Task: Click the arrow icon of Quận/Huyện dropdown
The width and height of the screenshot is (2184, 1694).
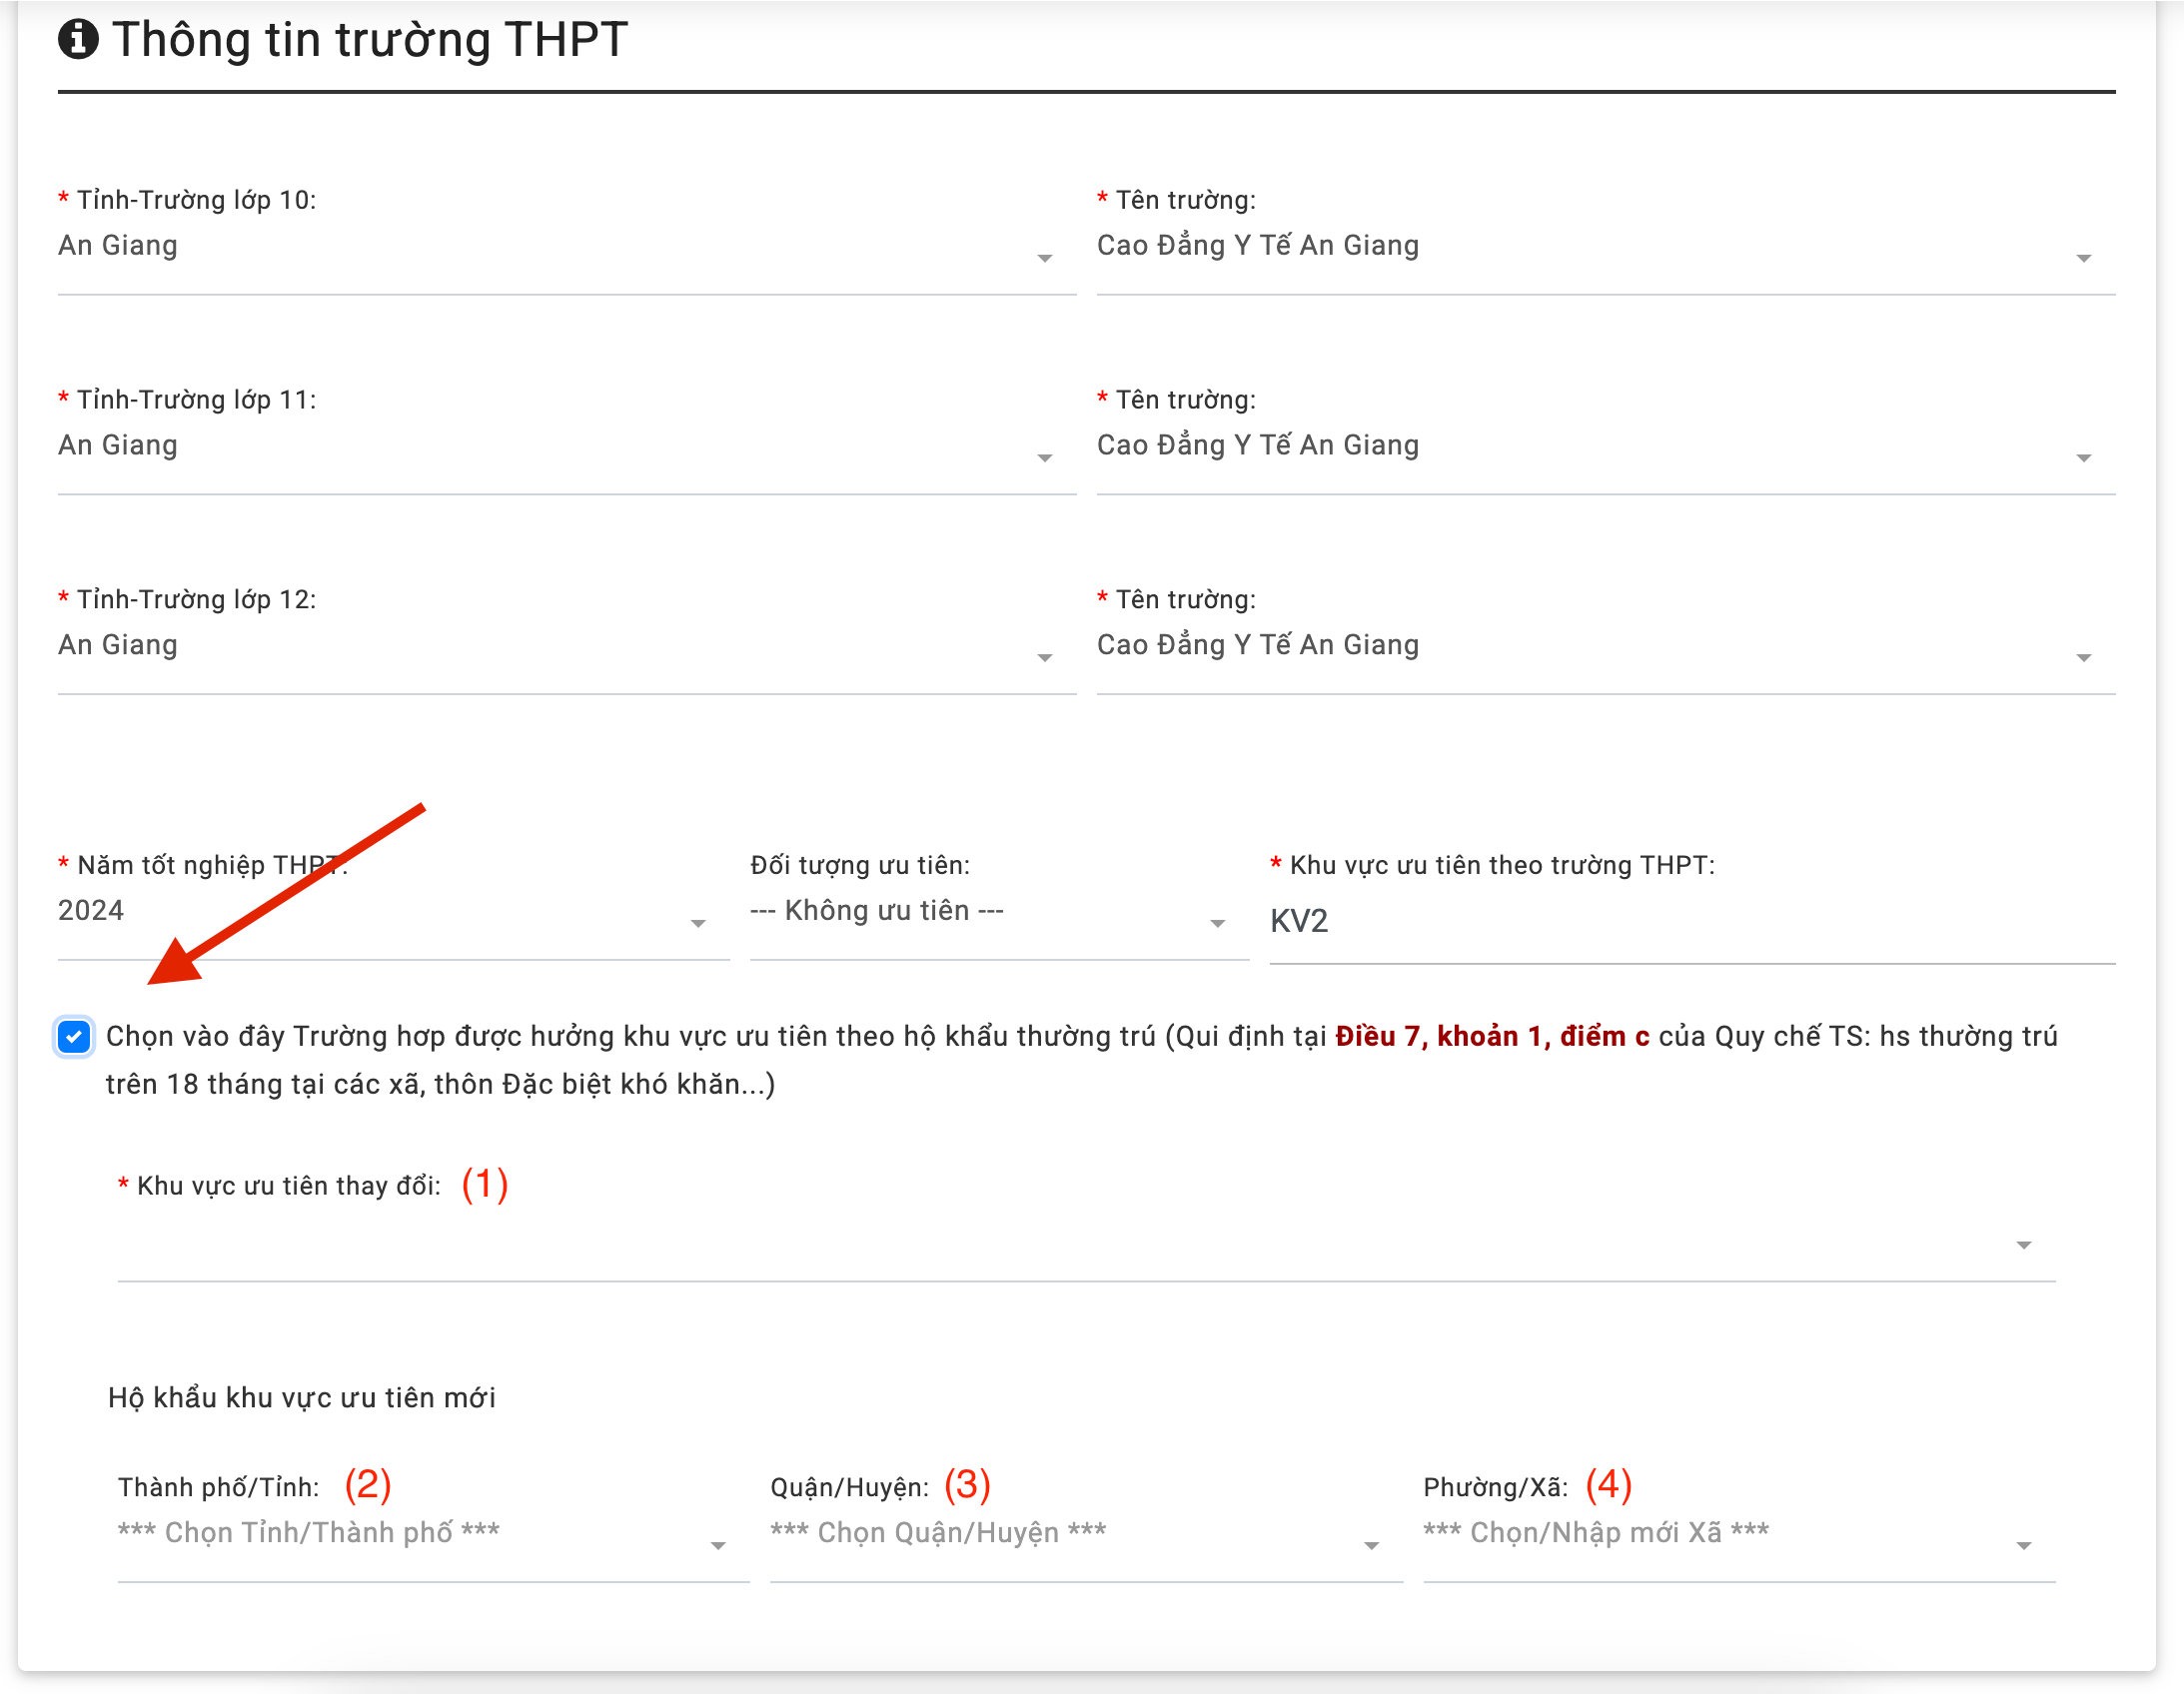Action: point(1371,1546)
